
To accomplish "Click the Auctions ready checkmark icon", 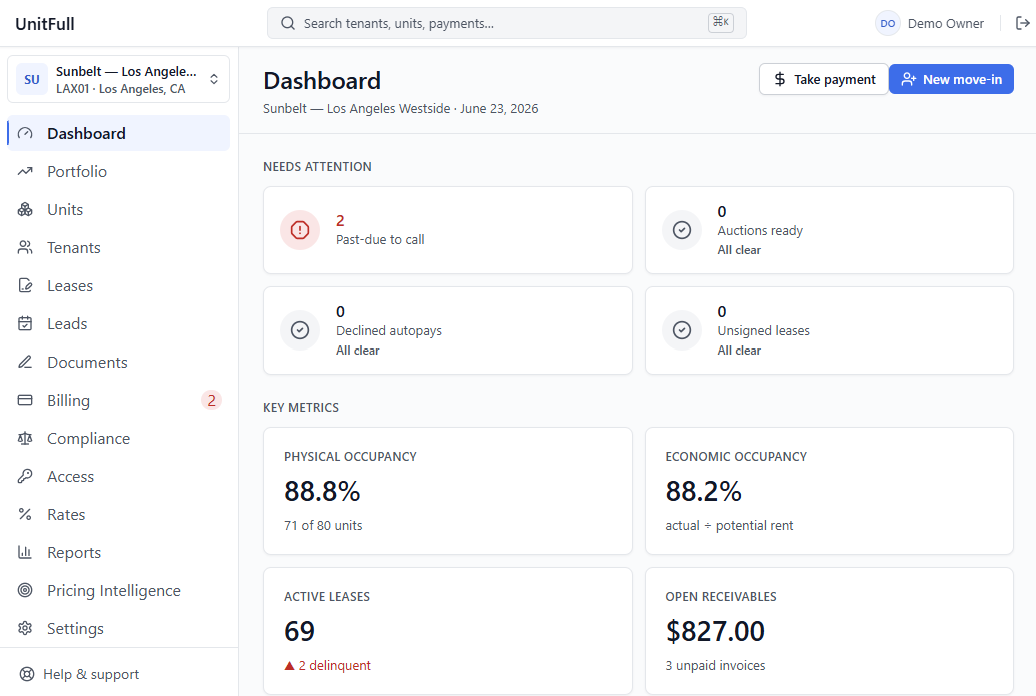I will pos(682,230).
